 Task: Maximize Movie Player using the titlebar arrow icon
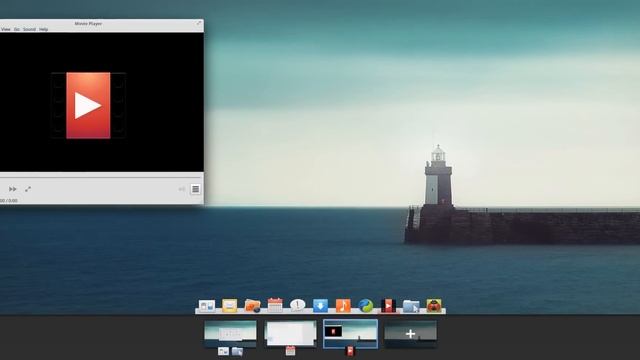pos(199,23)
